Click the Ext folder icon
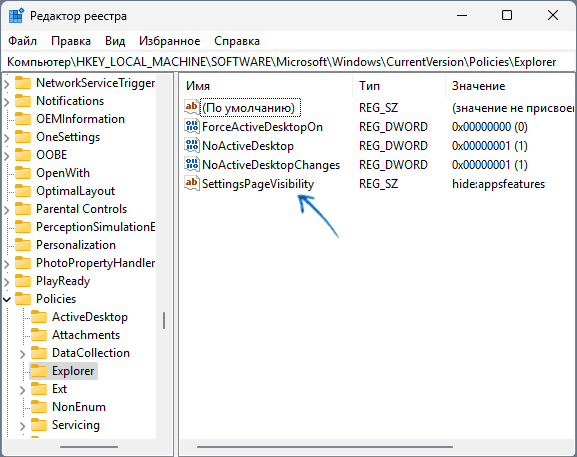The height and width of the screenshot is (457, 577). (x=39, y=389)
